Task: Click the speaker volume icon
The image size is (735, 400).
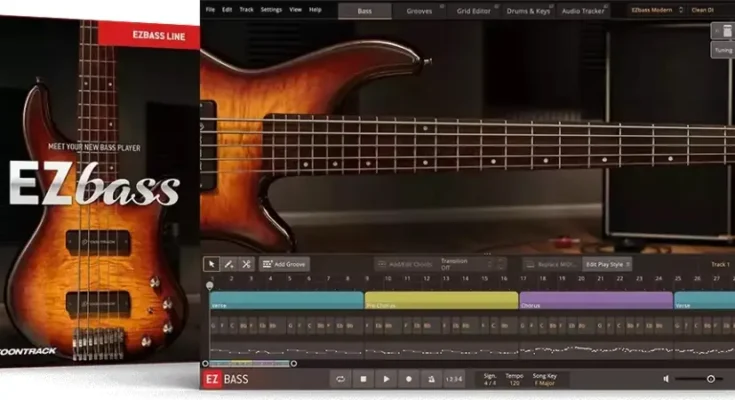Action: pyautogui.click(x=667, y=379)
